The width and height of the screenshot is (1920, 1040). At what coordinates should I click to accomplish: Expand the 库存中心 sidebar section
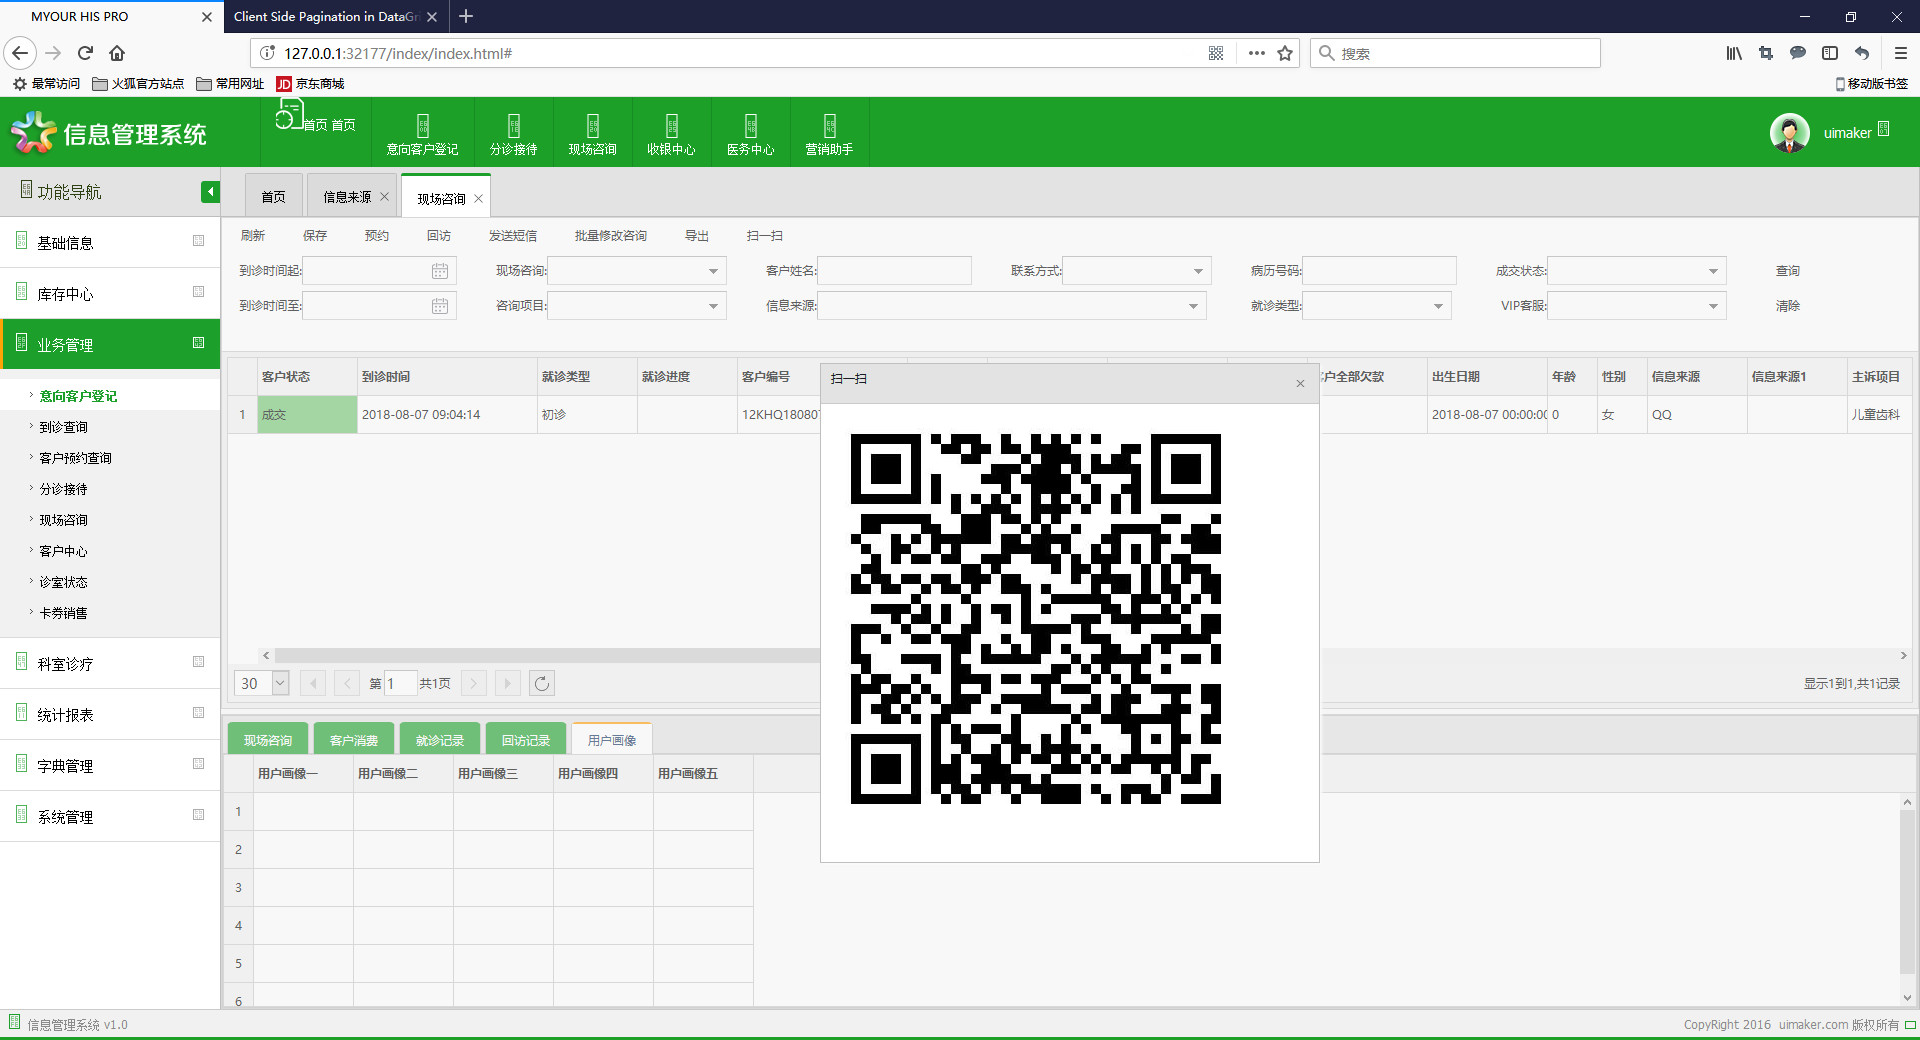pyautogui.click(x=110, y=293)
